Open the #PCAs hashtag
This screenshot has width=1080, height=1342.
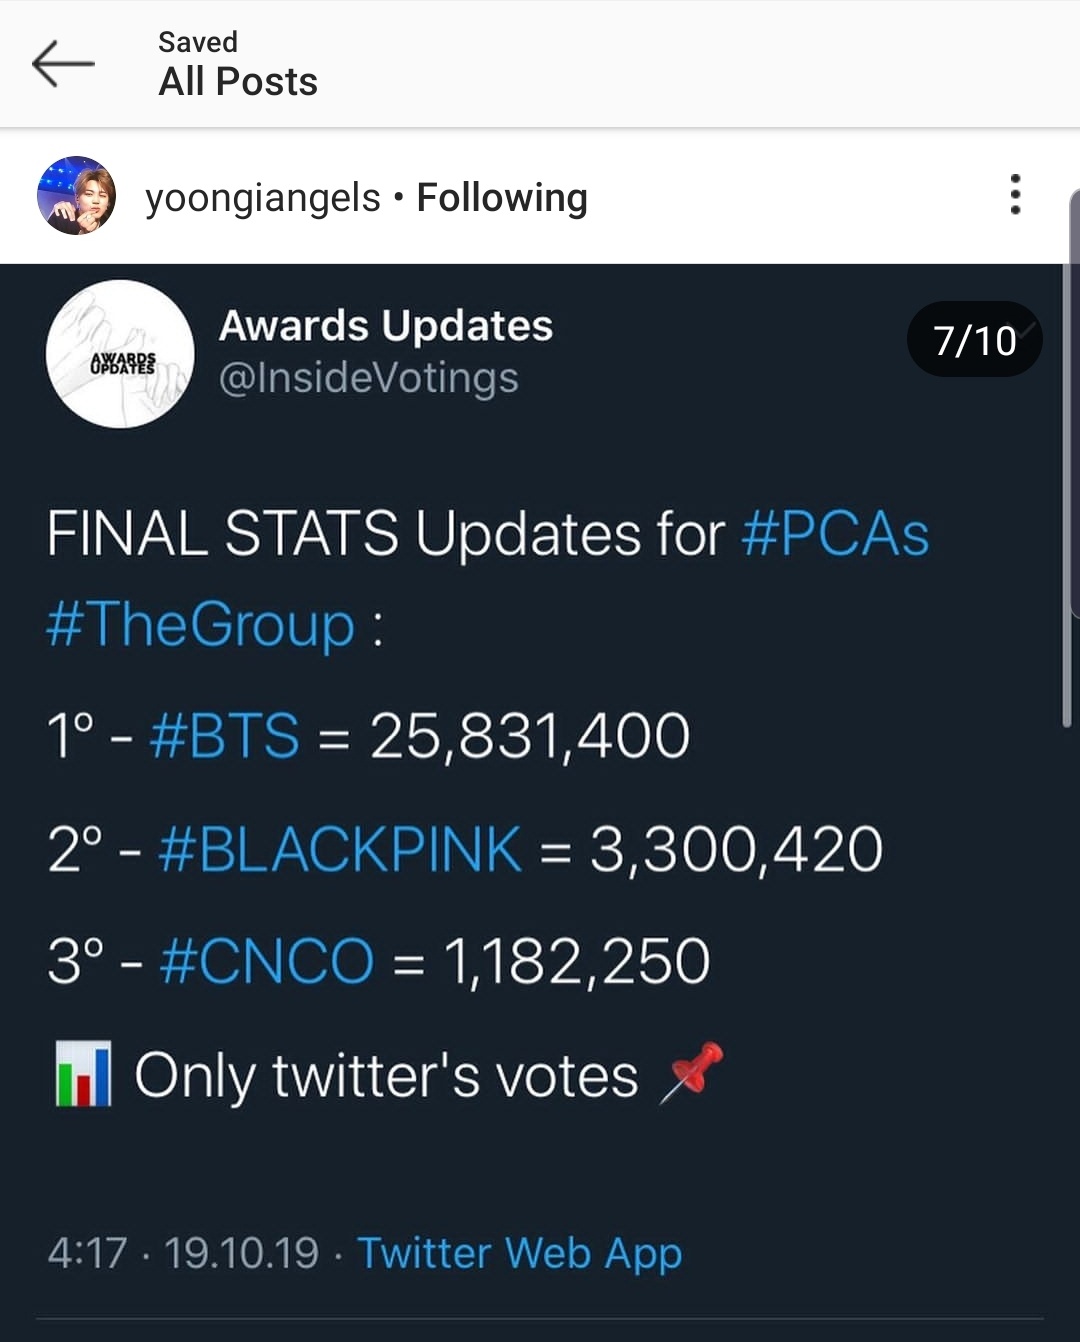point(835,533)
